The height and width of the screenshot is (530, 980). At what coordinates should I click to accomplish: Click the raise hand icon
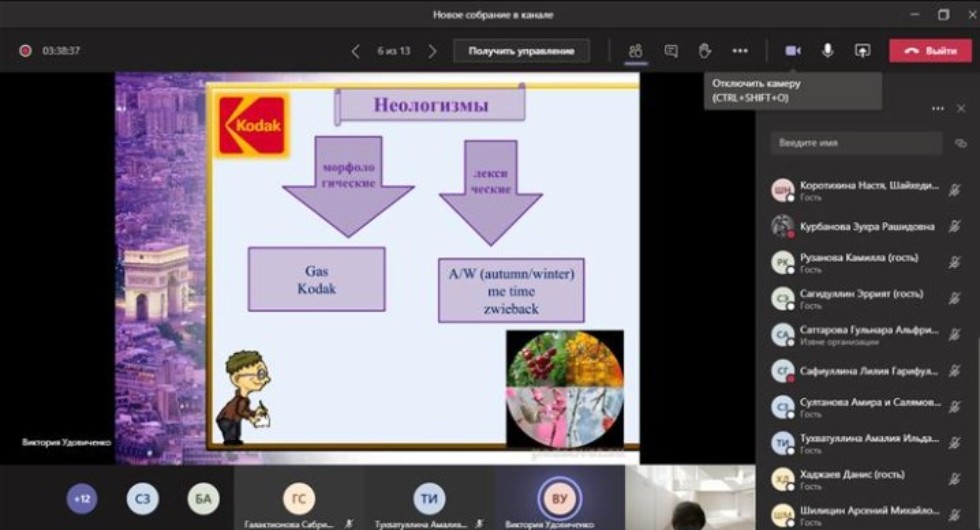click(x=704, y=51)
